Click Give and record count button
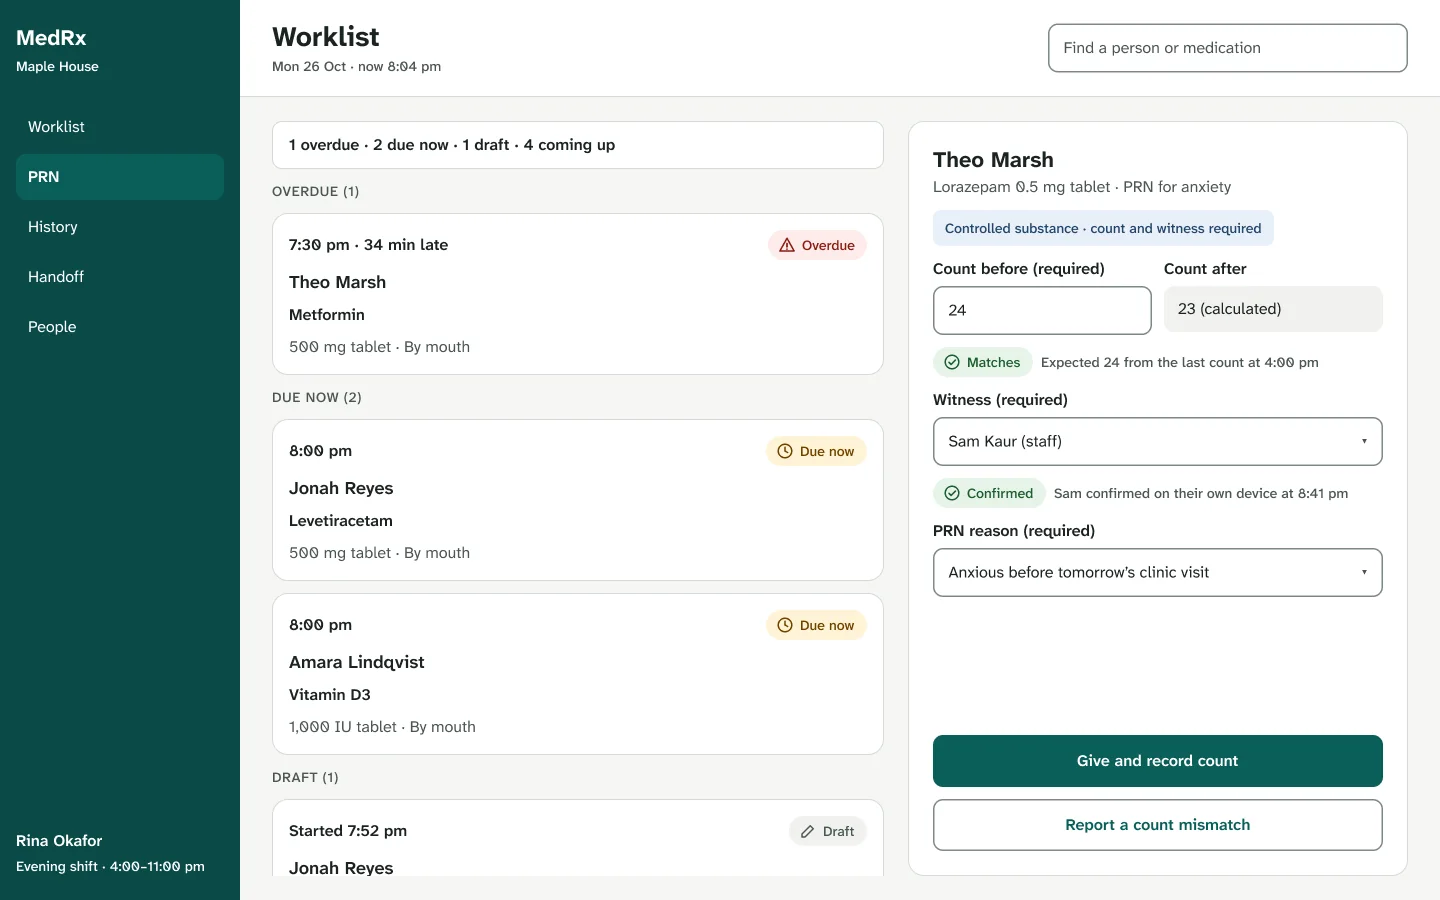The image size is (1440, 900). [1158, 761]
